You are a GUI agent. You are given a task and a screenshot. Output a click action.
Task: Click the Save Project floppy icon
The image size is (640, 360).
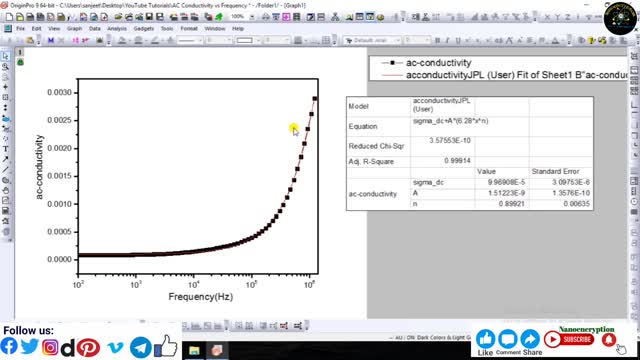(x=149, y=17)
